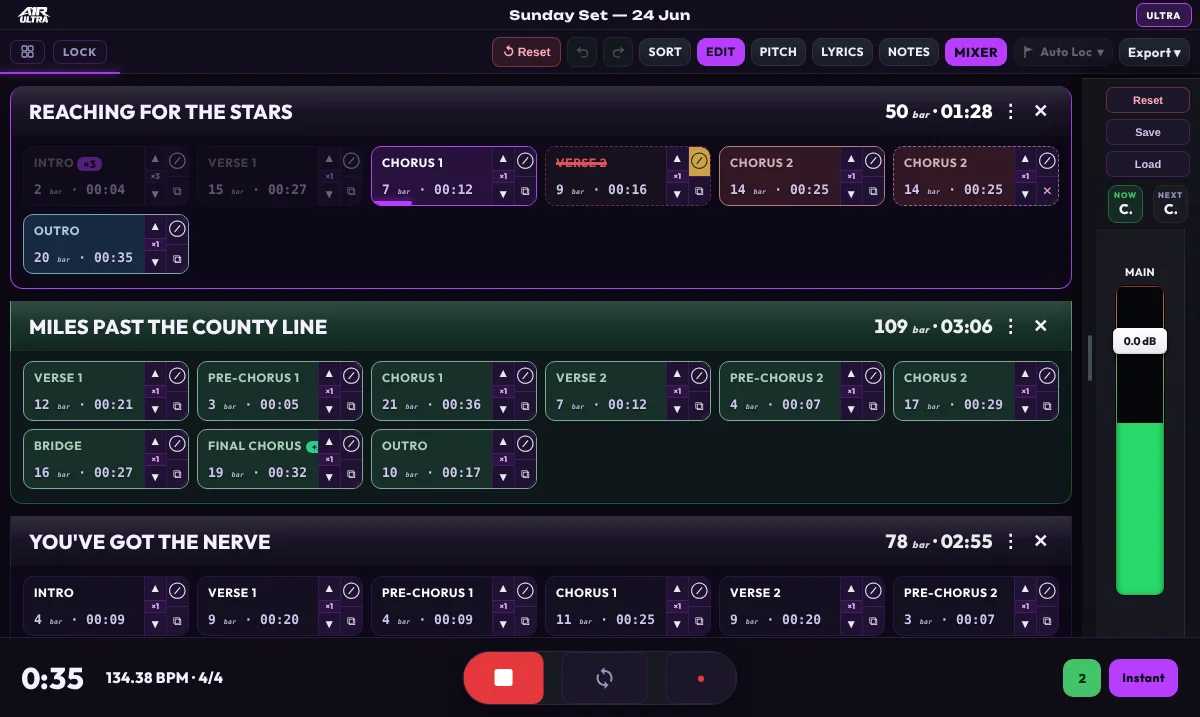This screenshot has width=1200, height=717.
Task: Open the grid view icon beside LOCK
Action: tap(27, 52)
